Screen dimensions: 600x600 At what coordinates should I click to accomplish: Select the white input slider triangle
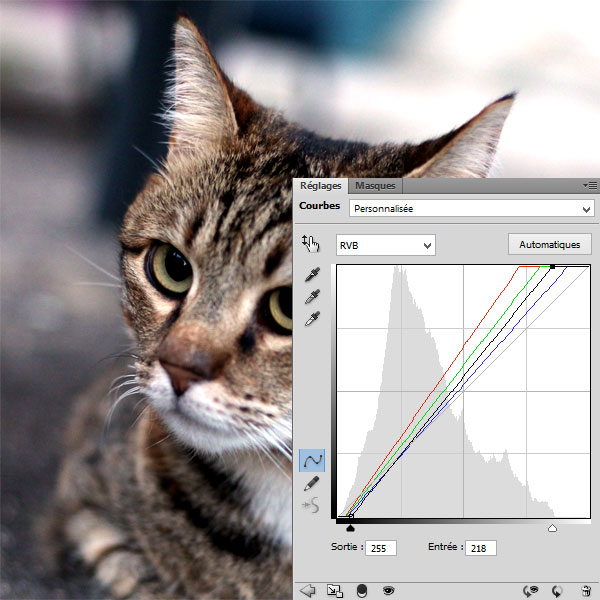(552, 528)
